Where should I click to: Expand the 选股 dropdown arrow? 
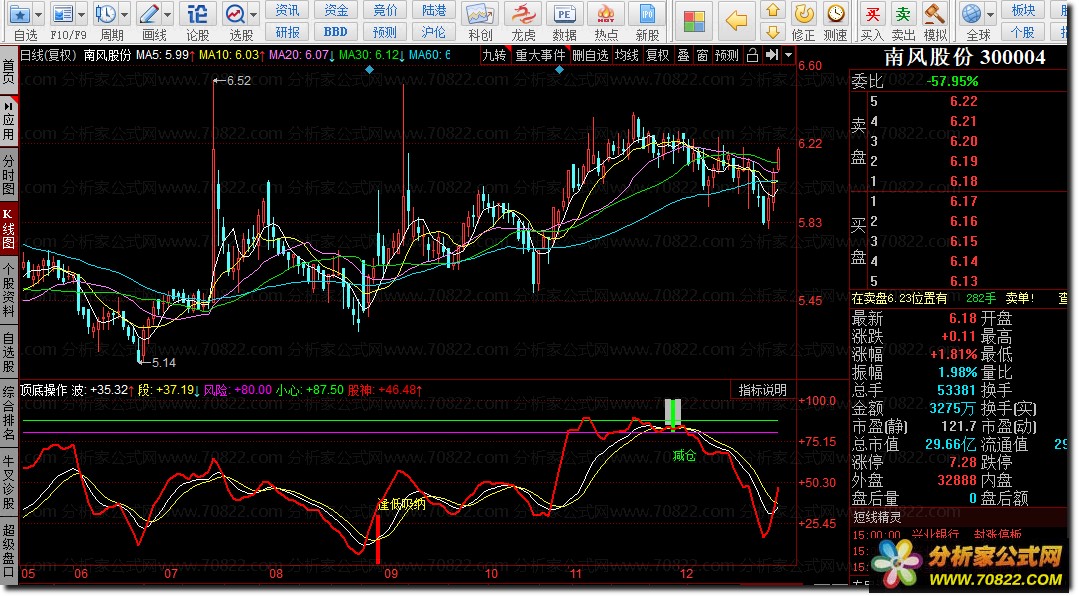254,14
